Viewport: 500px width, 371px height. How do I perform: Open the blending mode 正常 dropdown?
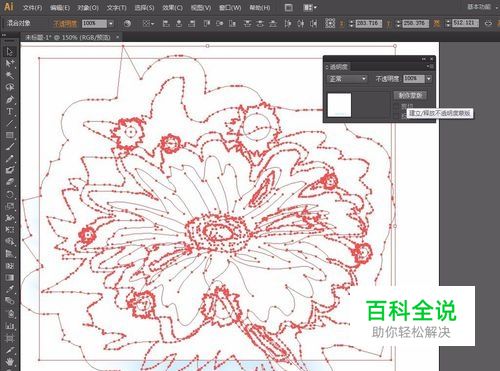347,79
